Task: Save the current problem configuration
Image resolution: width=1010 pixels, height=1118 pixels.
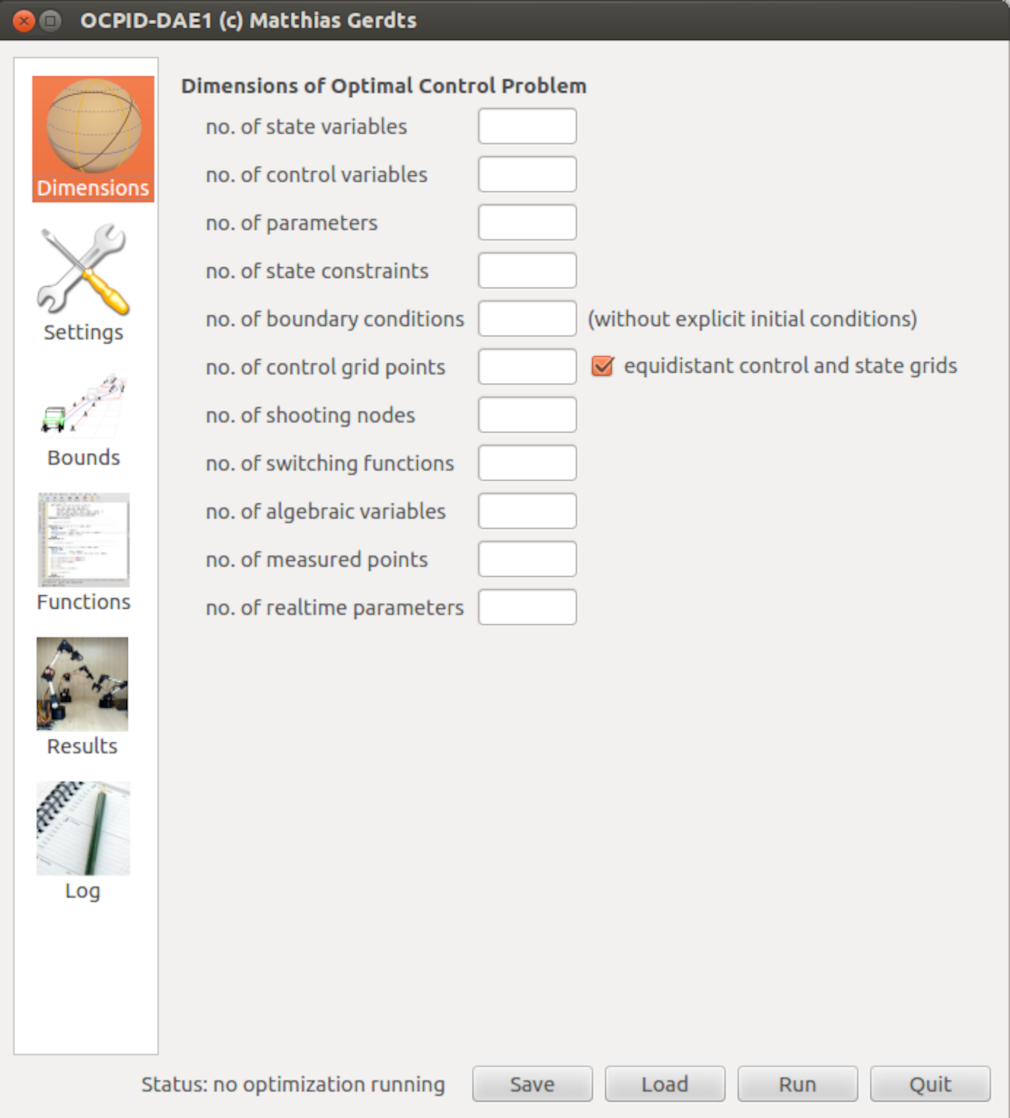Action: pyautogui.click(x=532, y=1084)
